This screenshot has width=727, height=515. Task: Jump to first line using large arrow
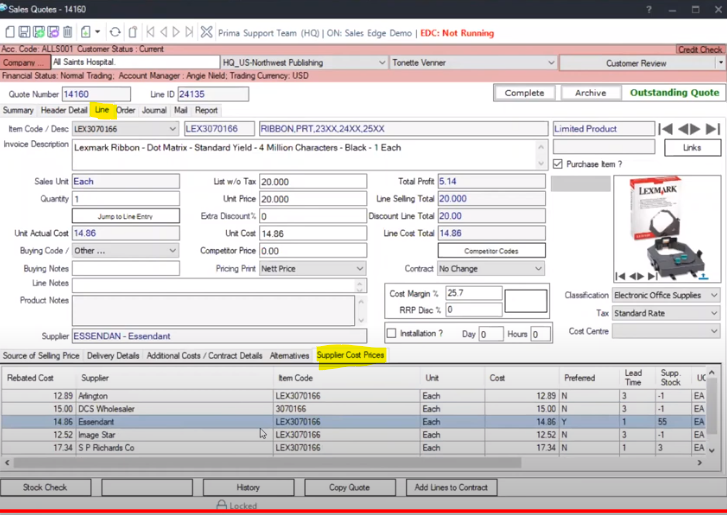pyautogui.click(x=666, y=129)
